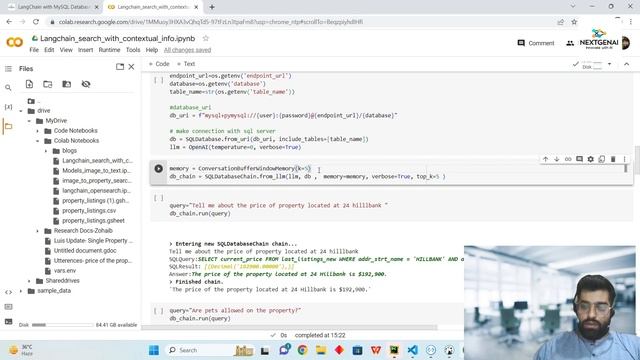Expand the Research Docs-Zohaib folder
640x360 pixels.
38,231
